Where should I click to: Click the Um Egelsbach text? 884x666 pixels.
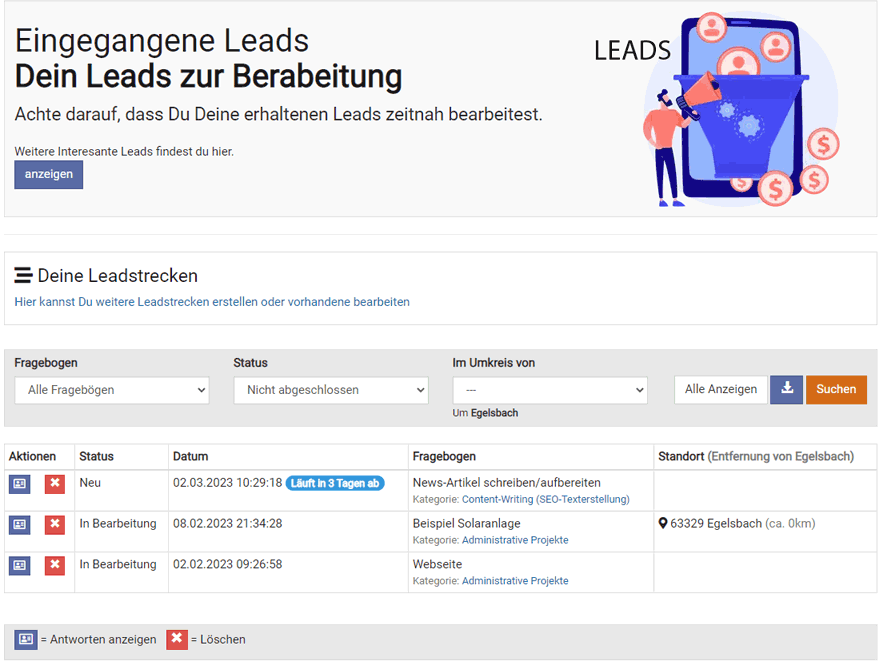pyautogui.click(x=485, y=413)
